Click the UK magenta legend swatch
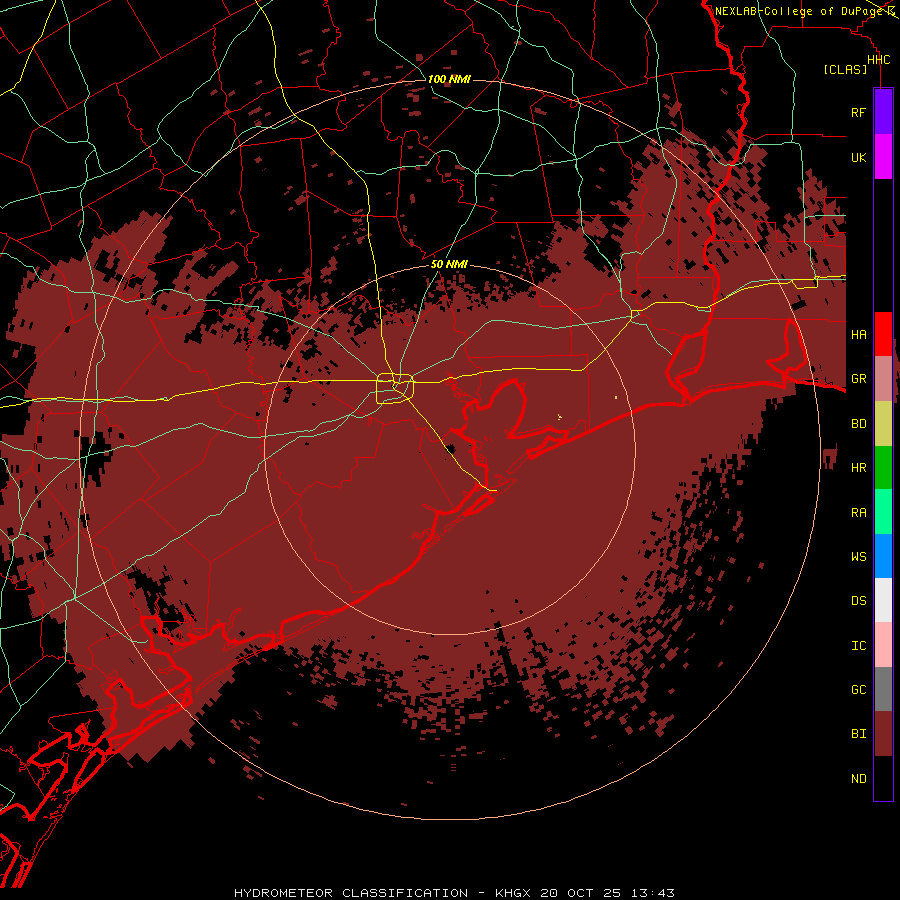 883,157
